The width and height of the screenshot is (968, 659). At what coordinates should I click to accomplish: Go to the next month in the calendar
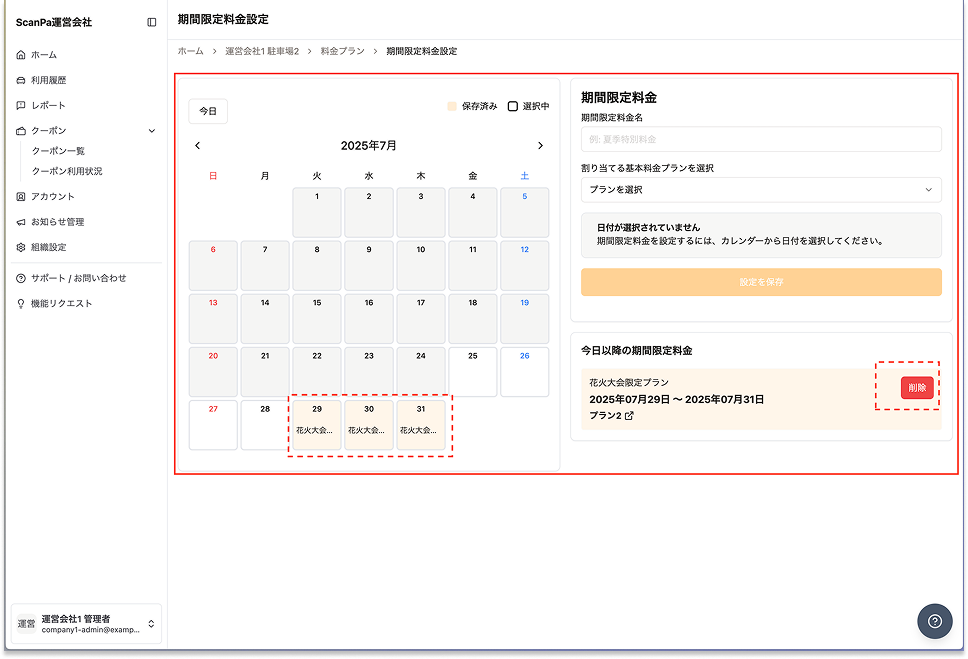(x=540, y=146)
